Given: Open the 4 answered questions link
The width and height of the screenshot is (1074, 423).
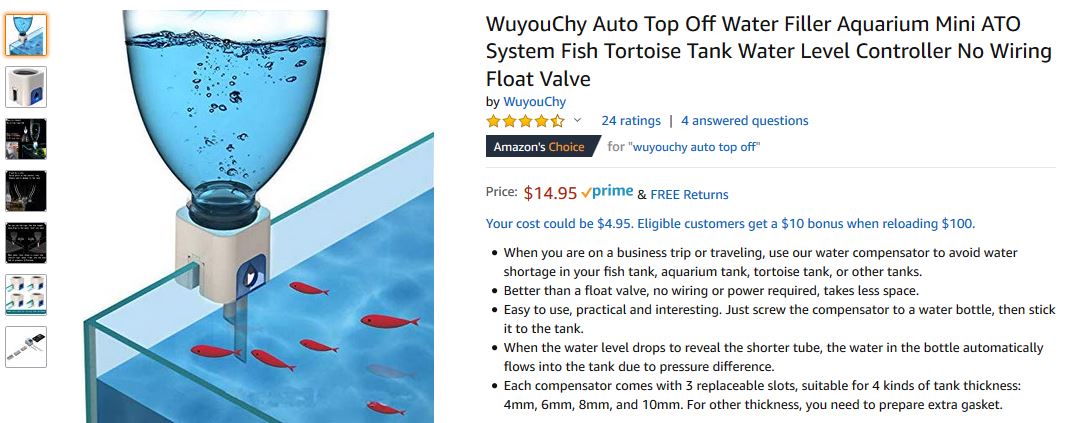Looking at the screenshot, I should tap(744, 121).
